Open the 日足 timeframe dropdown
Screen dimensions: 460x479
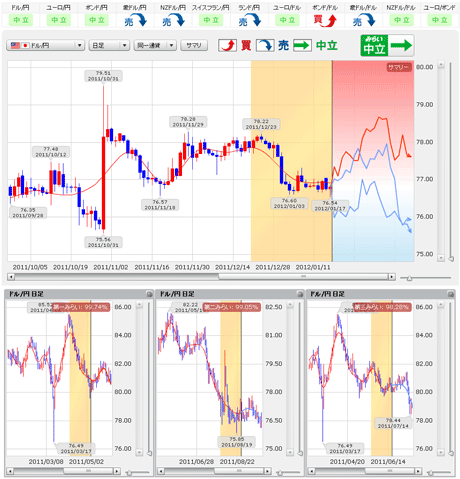click(109, 45)
